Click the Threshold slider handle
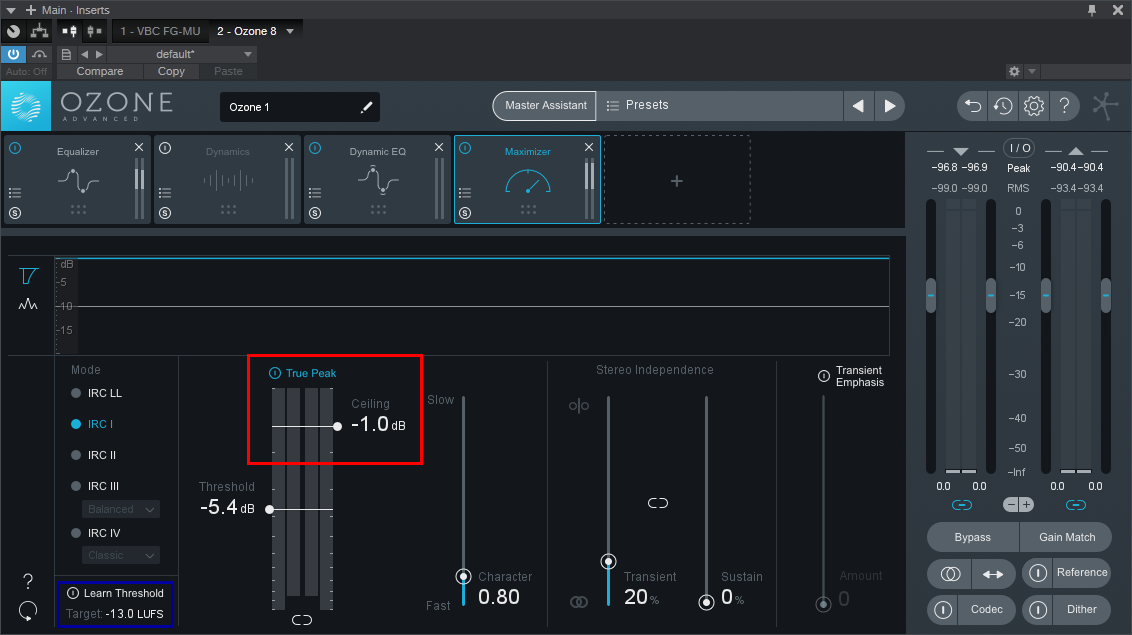The height and width of the screenshot is (635, 1132). [269, 509]
